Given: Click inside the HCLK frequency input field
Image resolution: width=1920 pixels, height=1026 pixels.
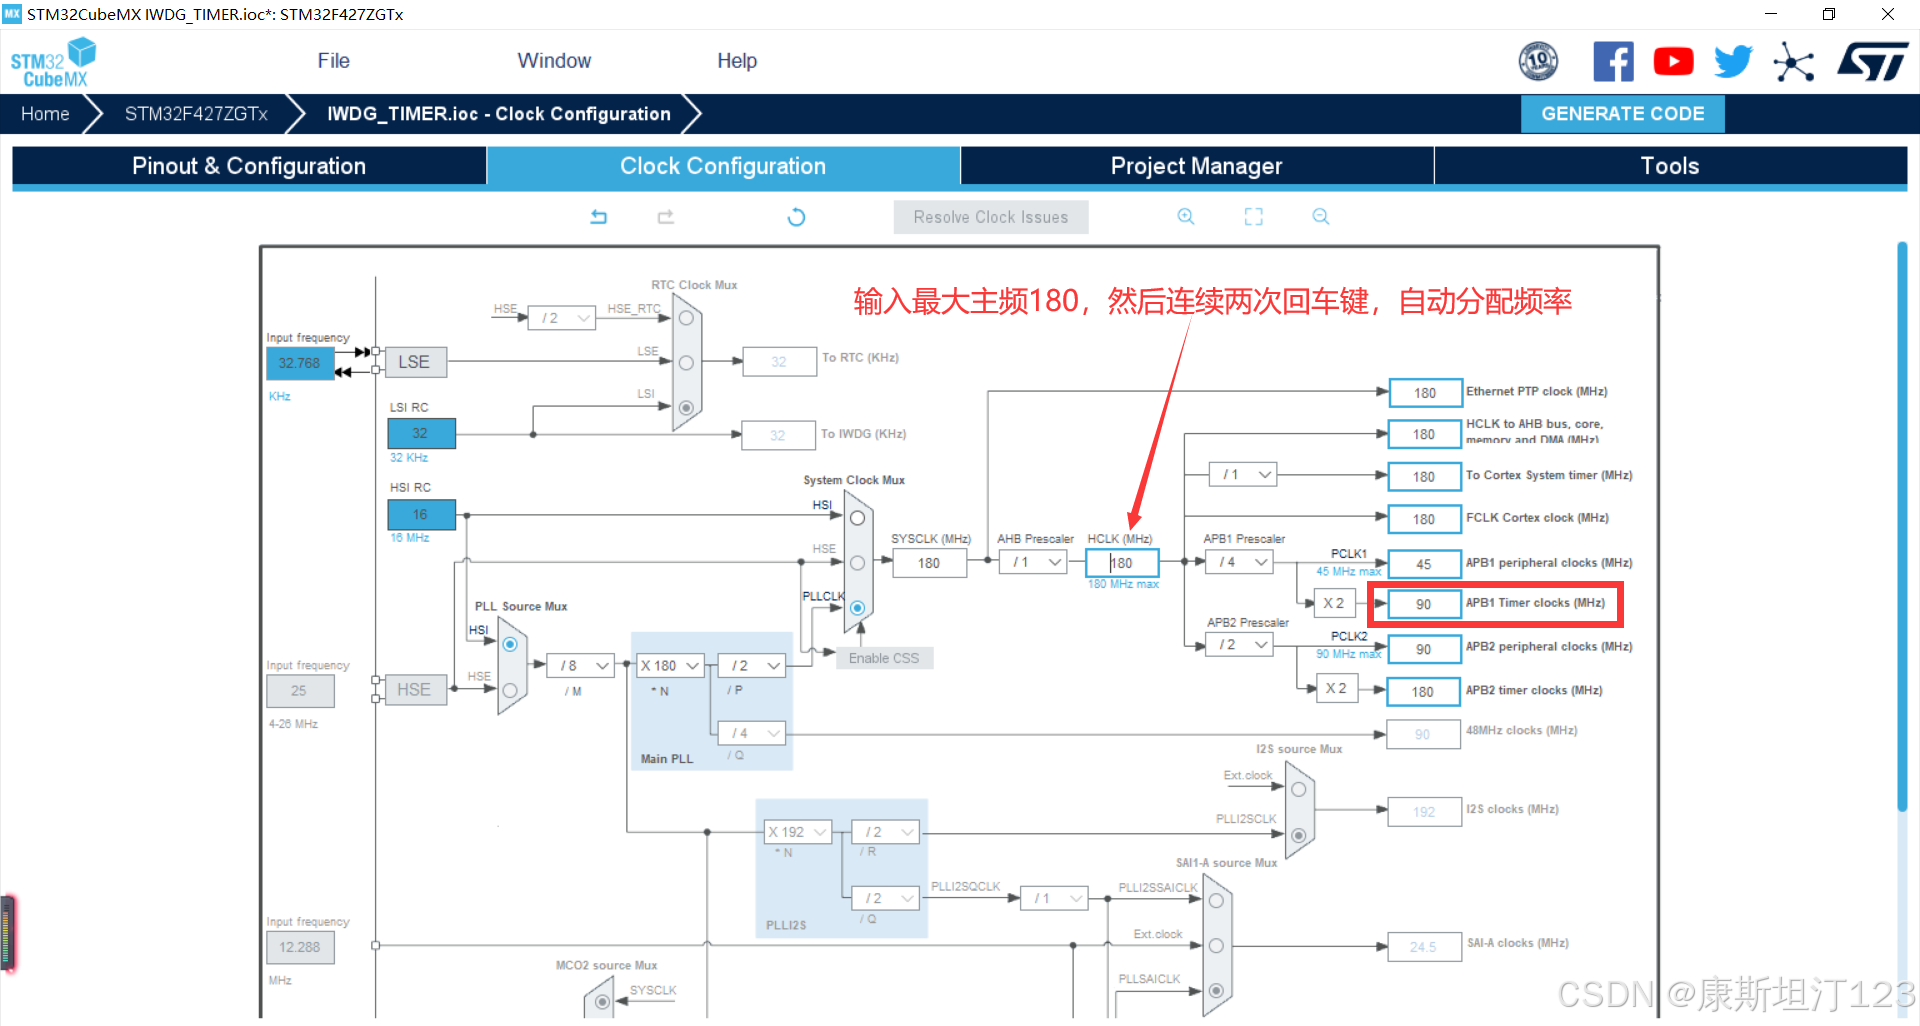Looking at the screenshot, I should (x=1120, y=562).
